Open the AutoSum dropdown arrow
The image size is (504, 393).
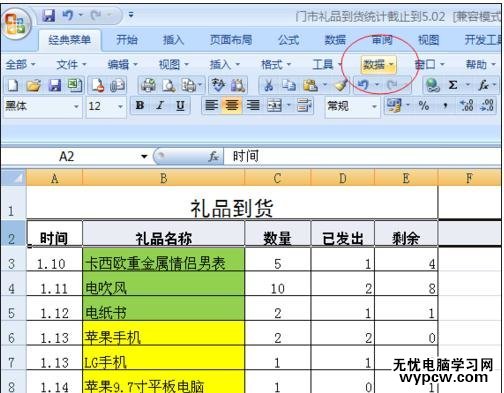click(467, 86)
